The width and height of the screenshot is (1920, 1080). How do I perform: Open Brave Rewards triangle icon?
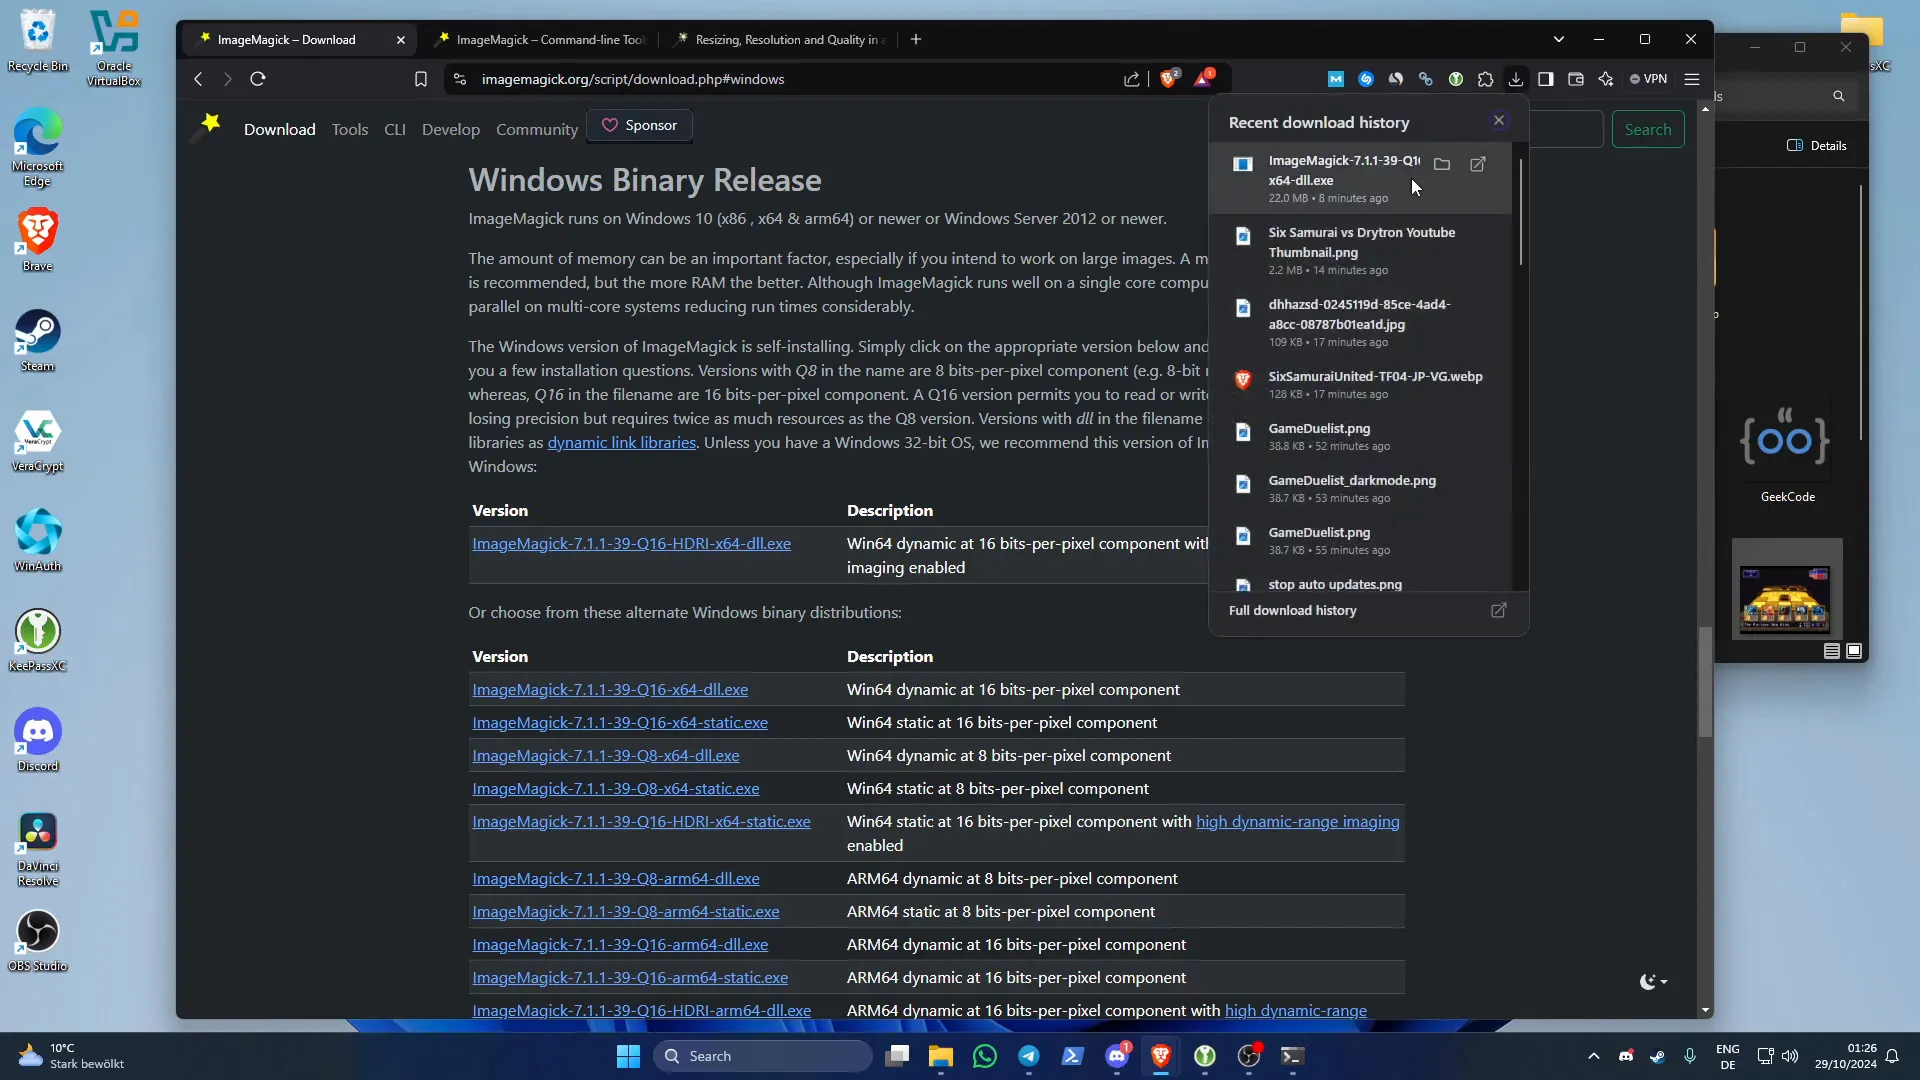1203,79
